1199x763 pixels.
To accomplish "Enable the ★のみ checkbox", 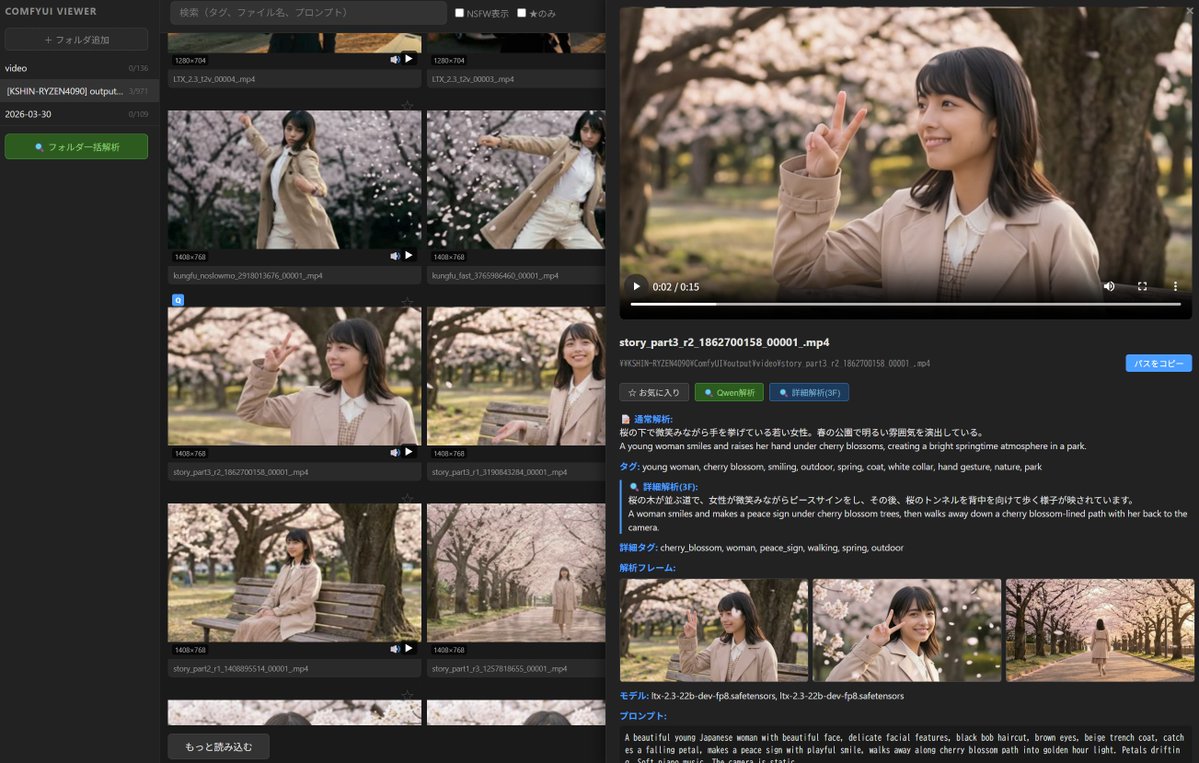I will 522,13.
